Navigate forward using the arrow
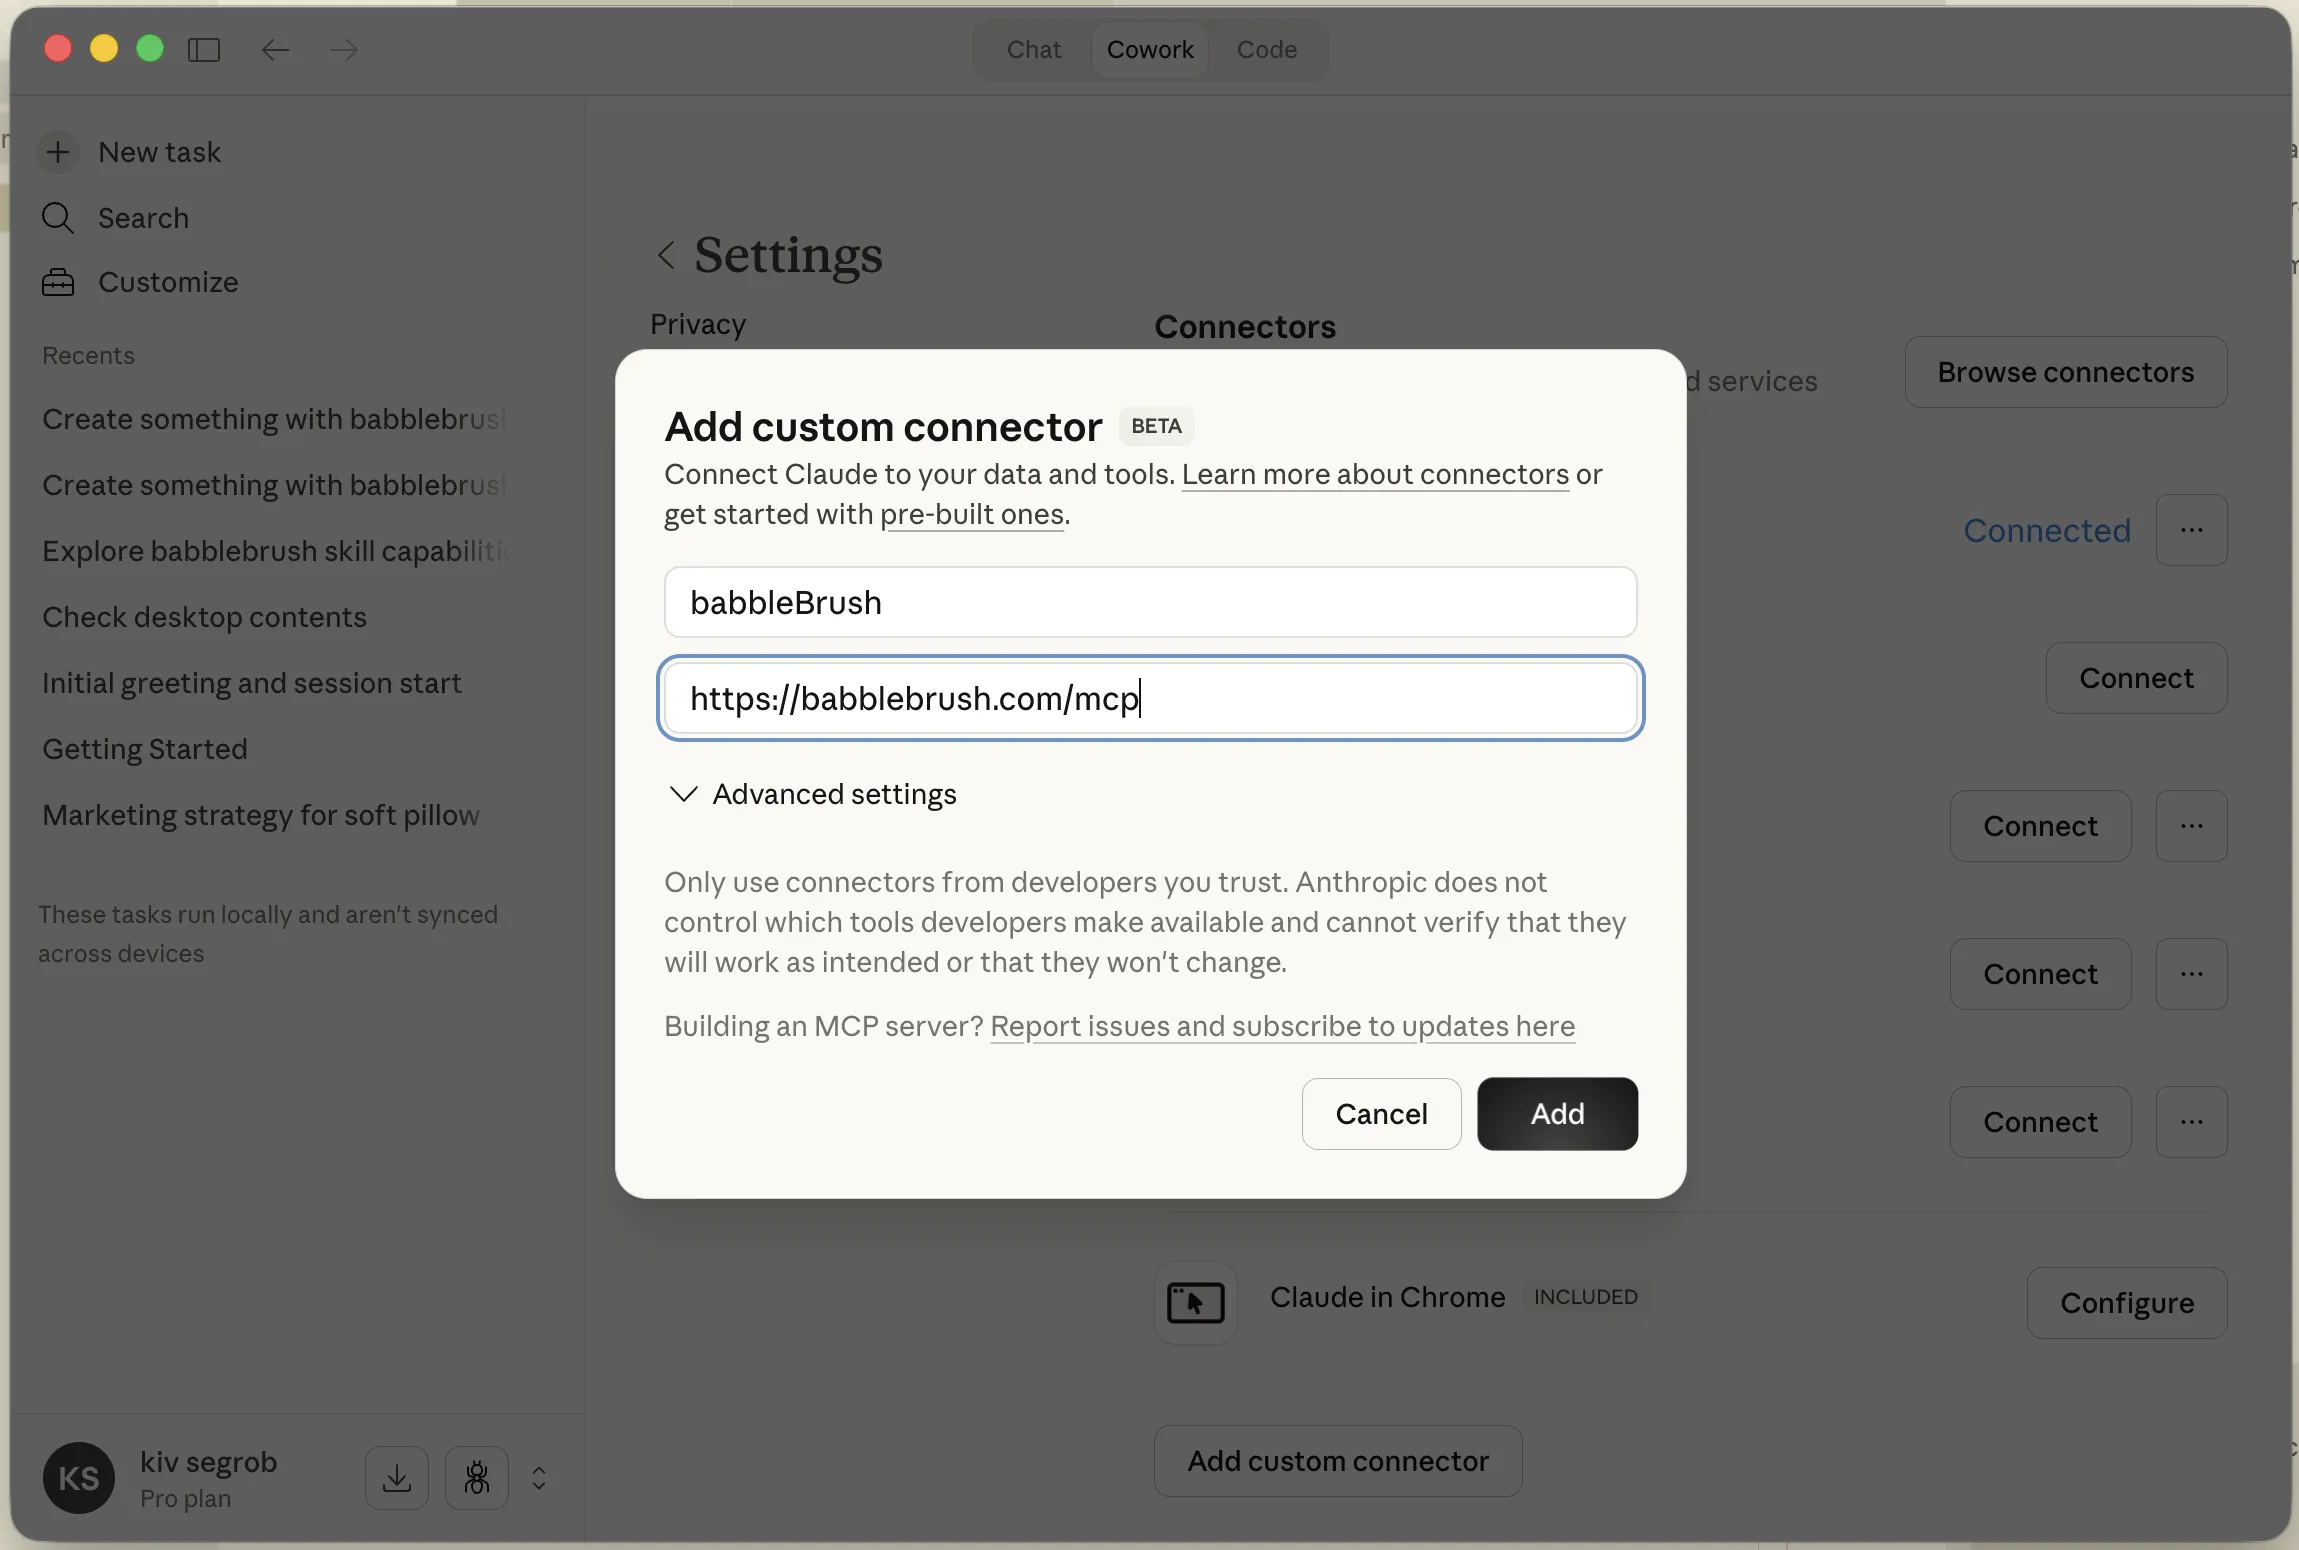2299x1550 pixels. (343, 50)
